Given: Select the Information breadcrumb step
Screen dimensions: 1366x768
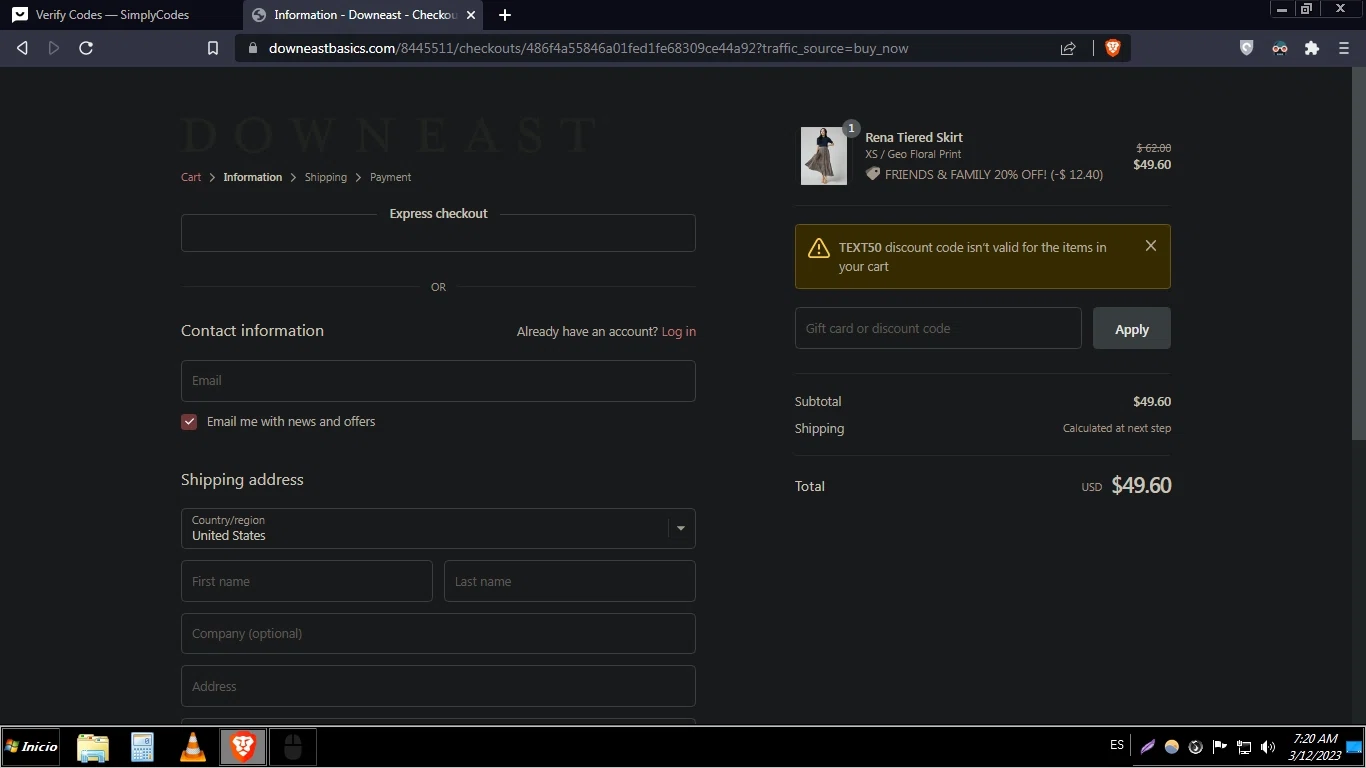Looking at the screenshot, I should [253, 177].
